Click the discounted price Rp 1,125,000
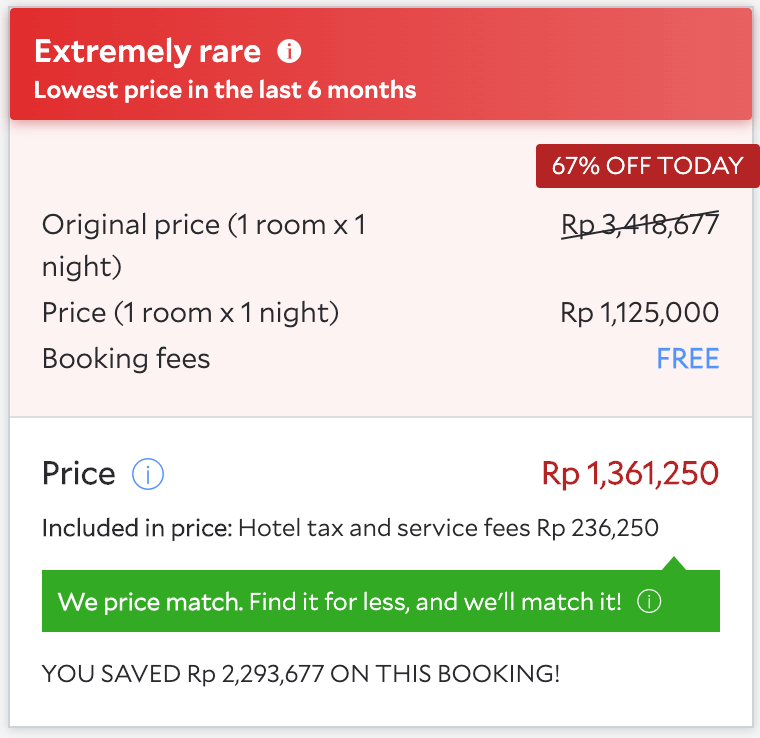Image resolution: width=760 pixels, height=738 pixels. point(640,313)
